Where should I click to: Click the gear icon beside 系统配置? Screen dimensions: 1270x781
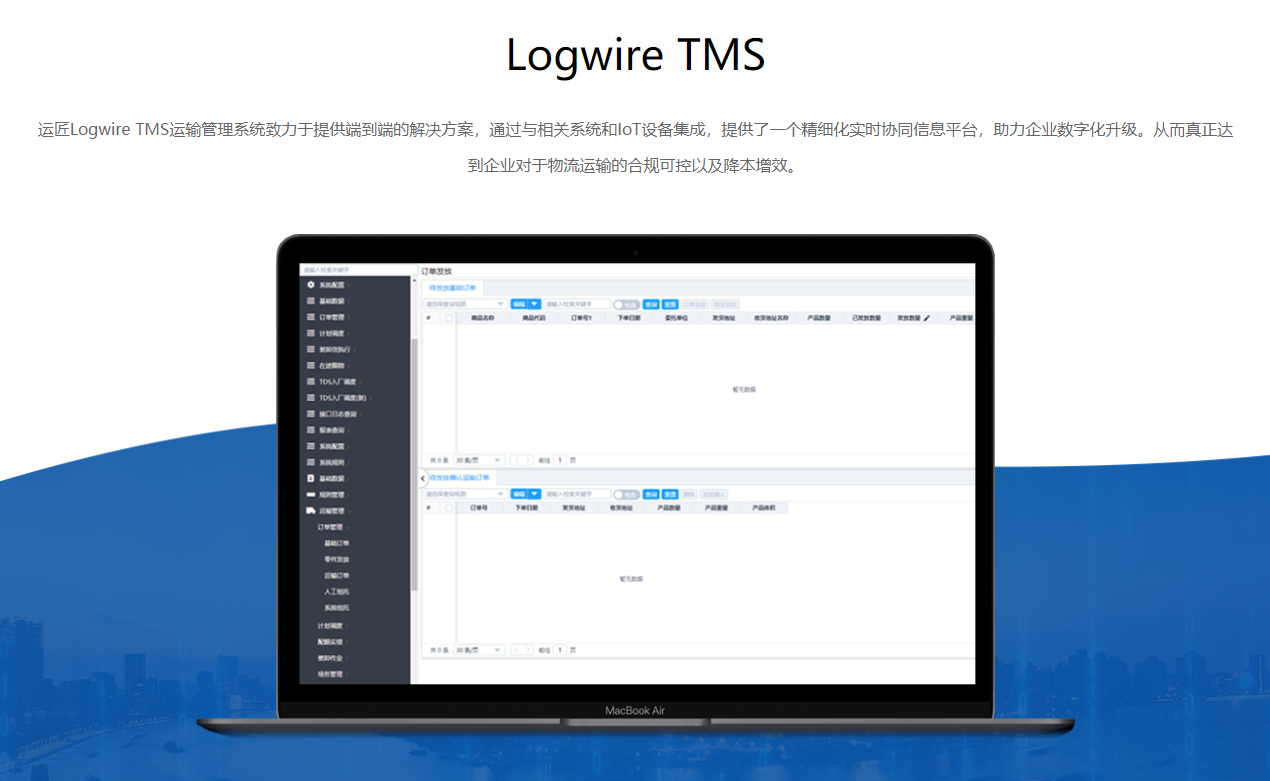pyautogui.click(x=310, y=285)
